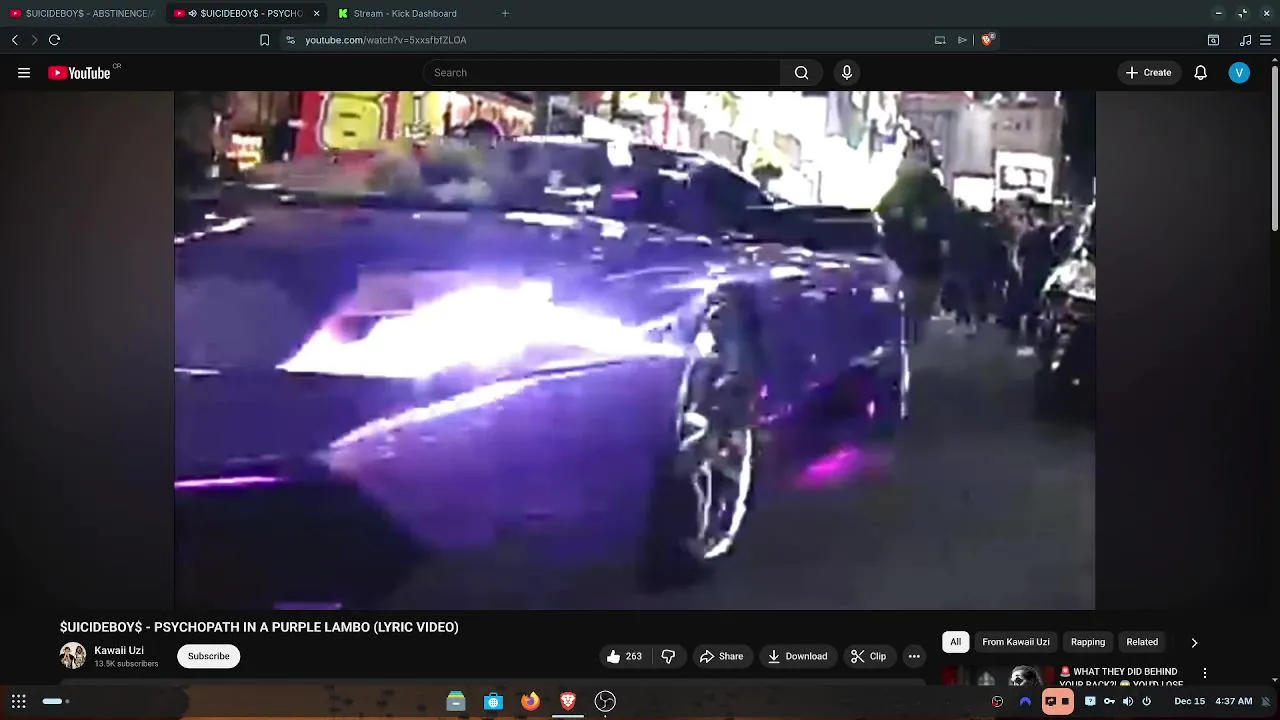Open the application grid launcher
This screenshot has height=720, width=1280.
coord(19,701)
